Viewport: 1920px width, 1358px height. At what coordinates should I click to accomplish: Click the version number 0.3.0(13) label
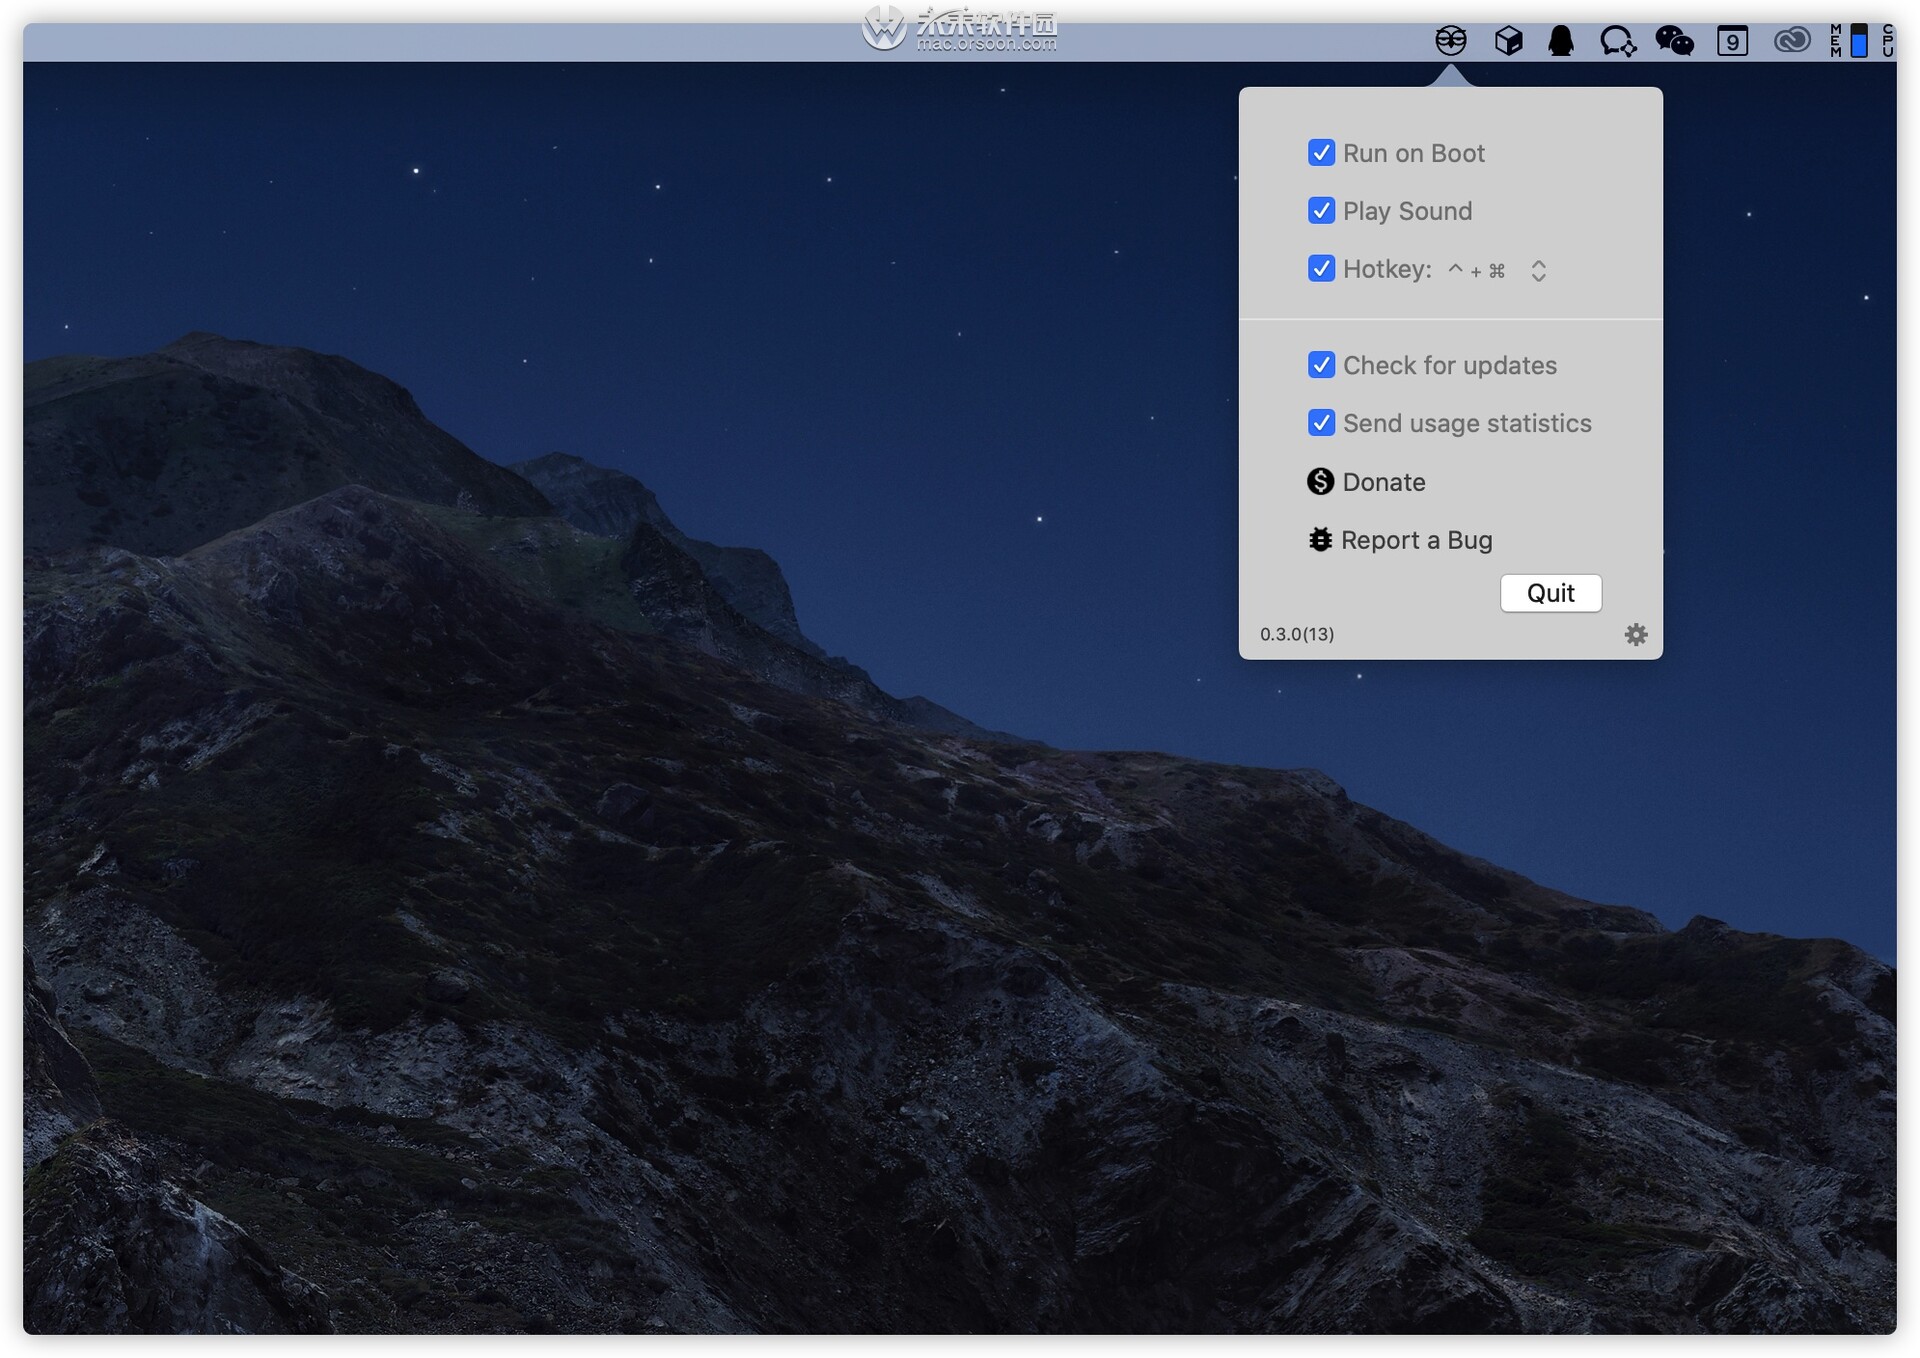click(1297, 634)
